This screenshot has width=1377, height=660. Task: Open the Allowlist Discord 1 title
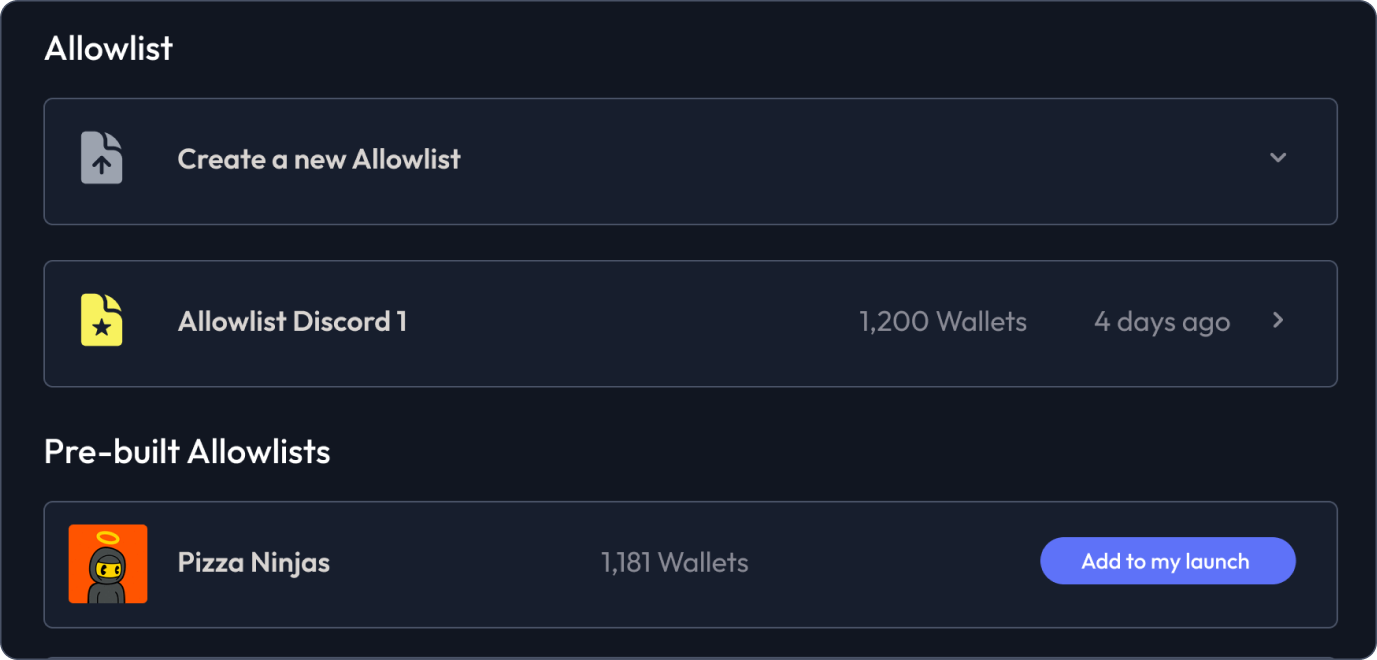[x=292, y=322]
